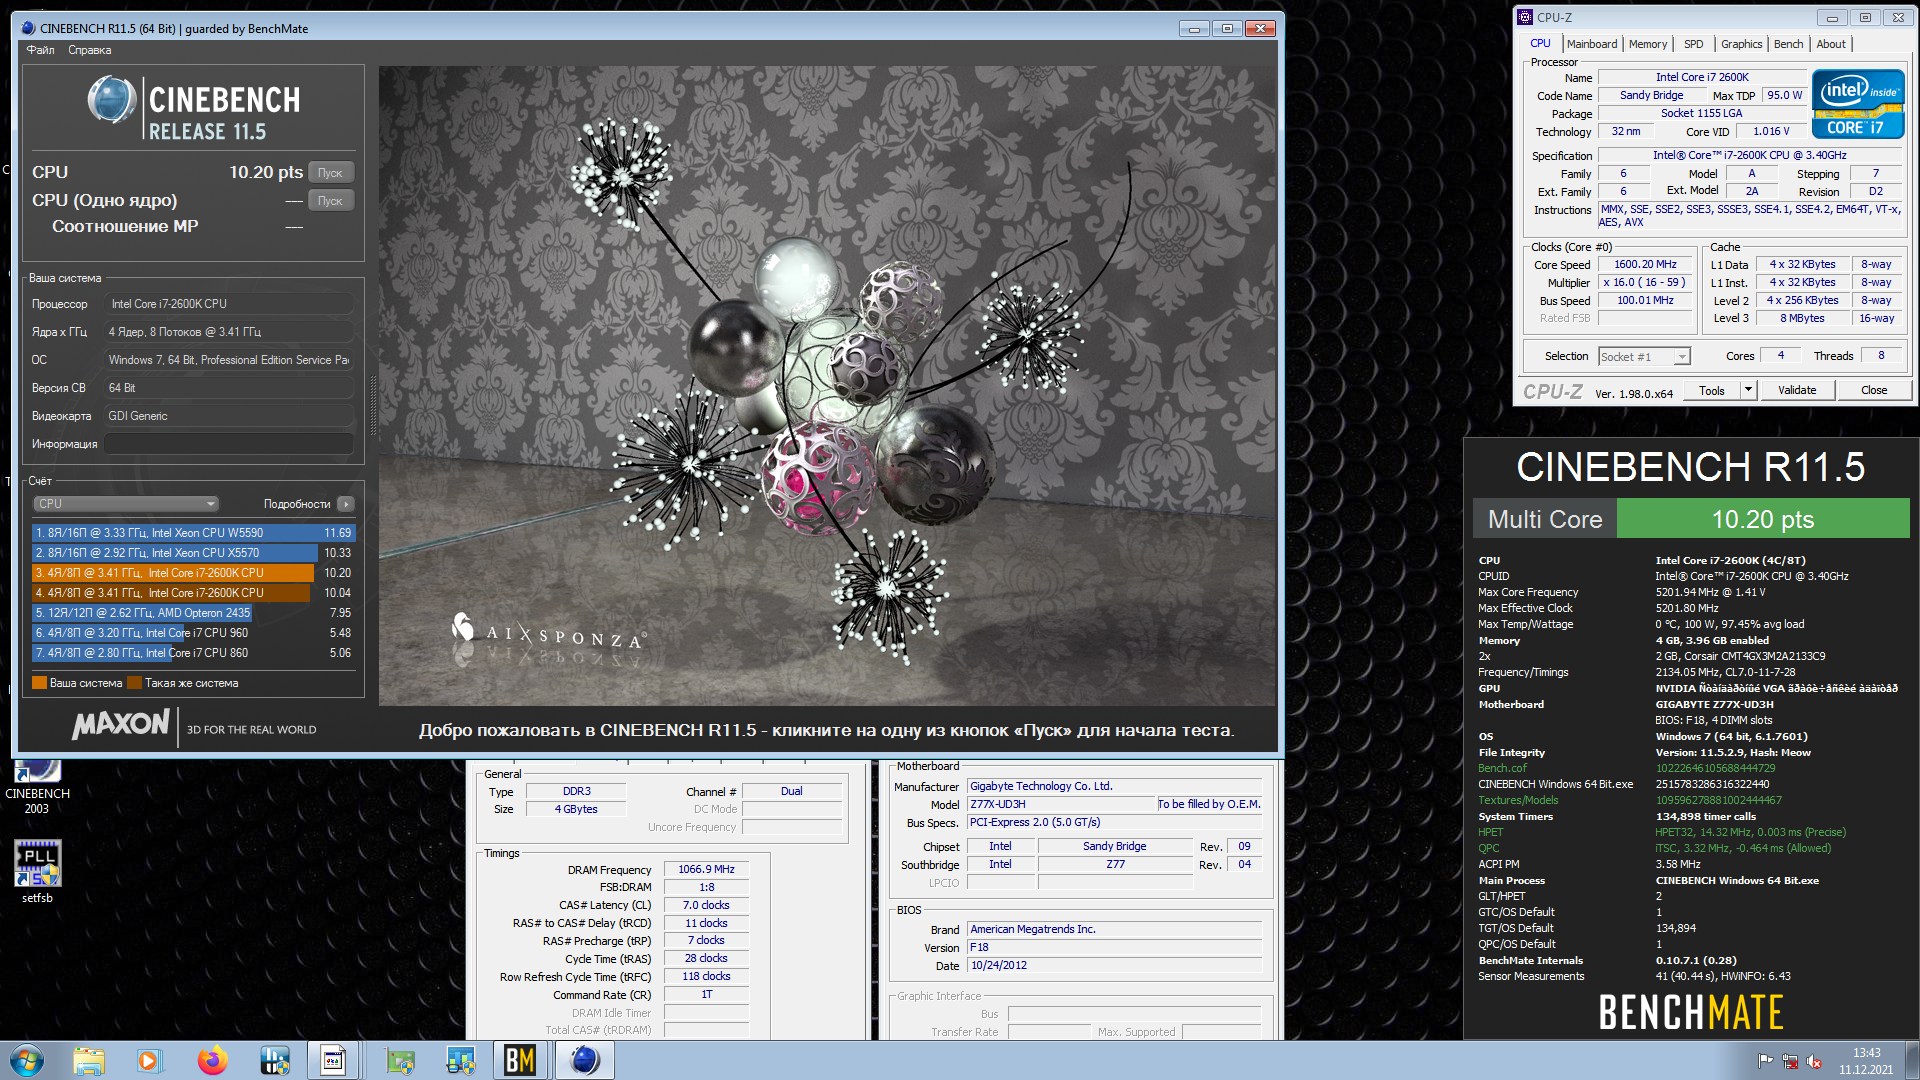This screenshot has width=1920, height=1080.
Task: Switch to the CINEBENCH taskbar icon
Action: [585, 1060]
